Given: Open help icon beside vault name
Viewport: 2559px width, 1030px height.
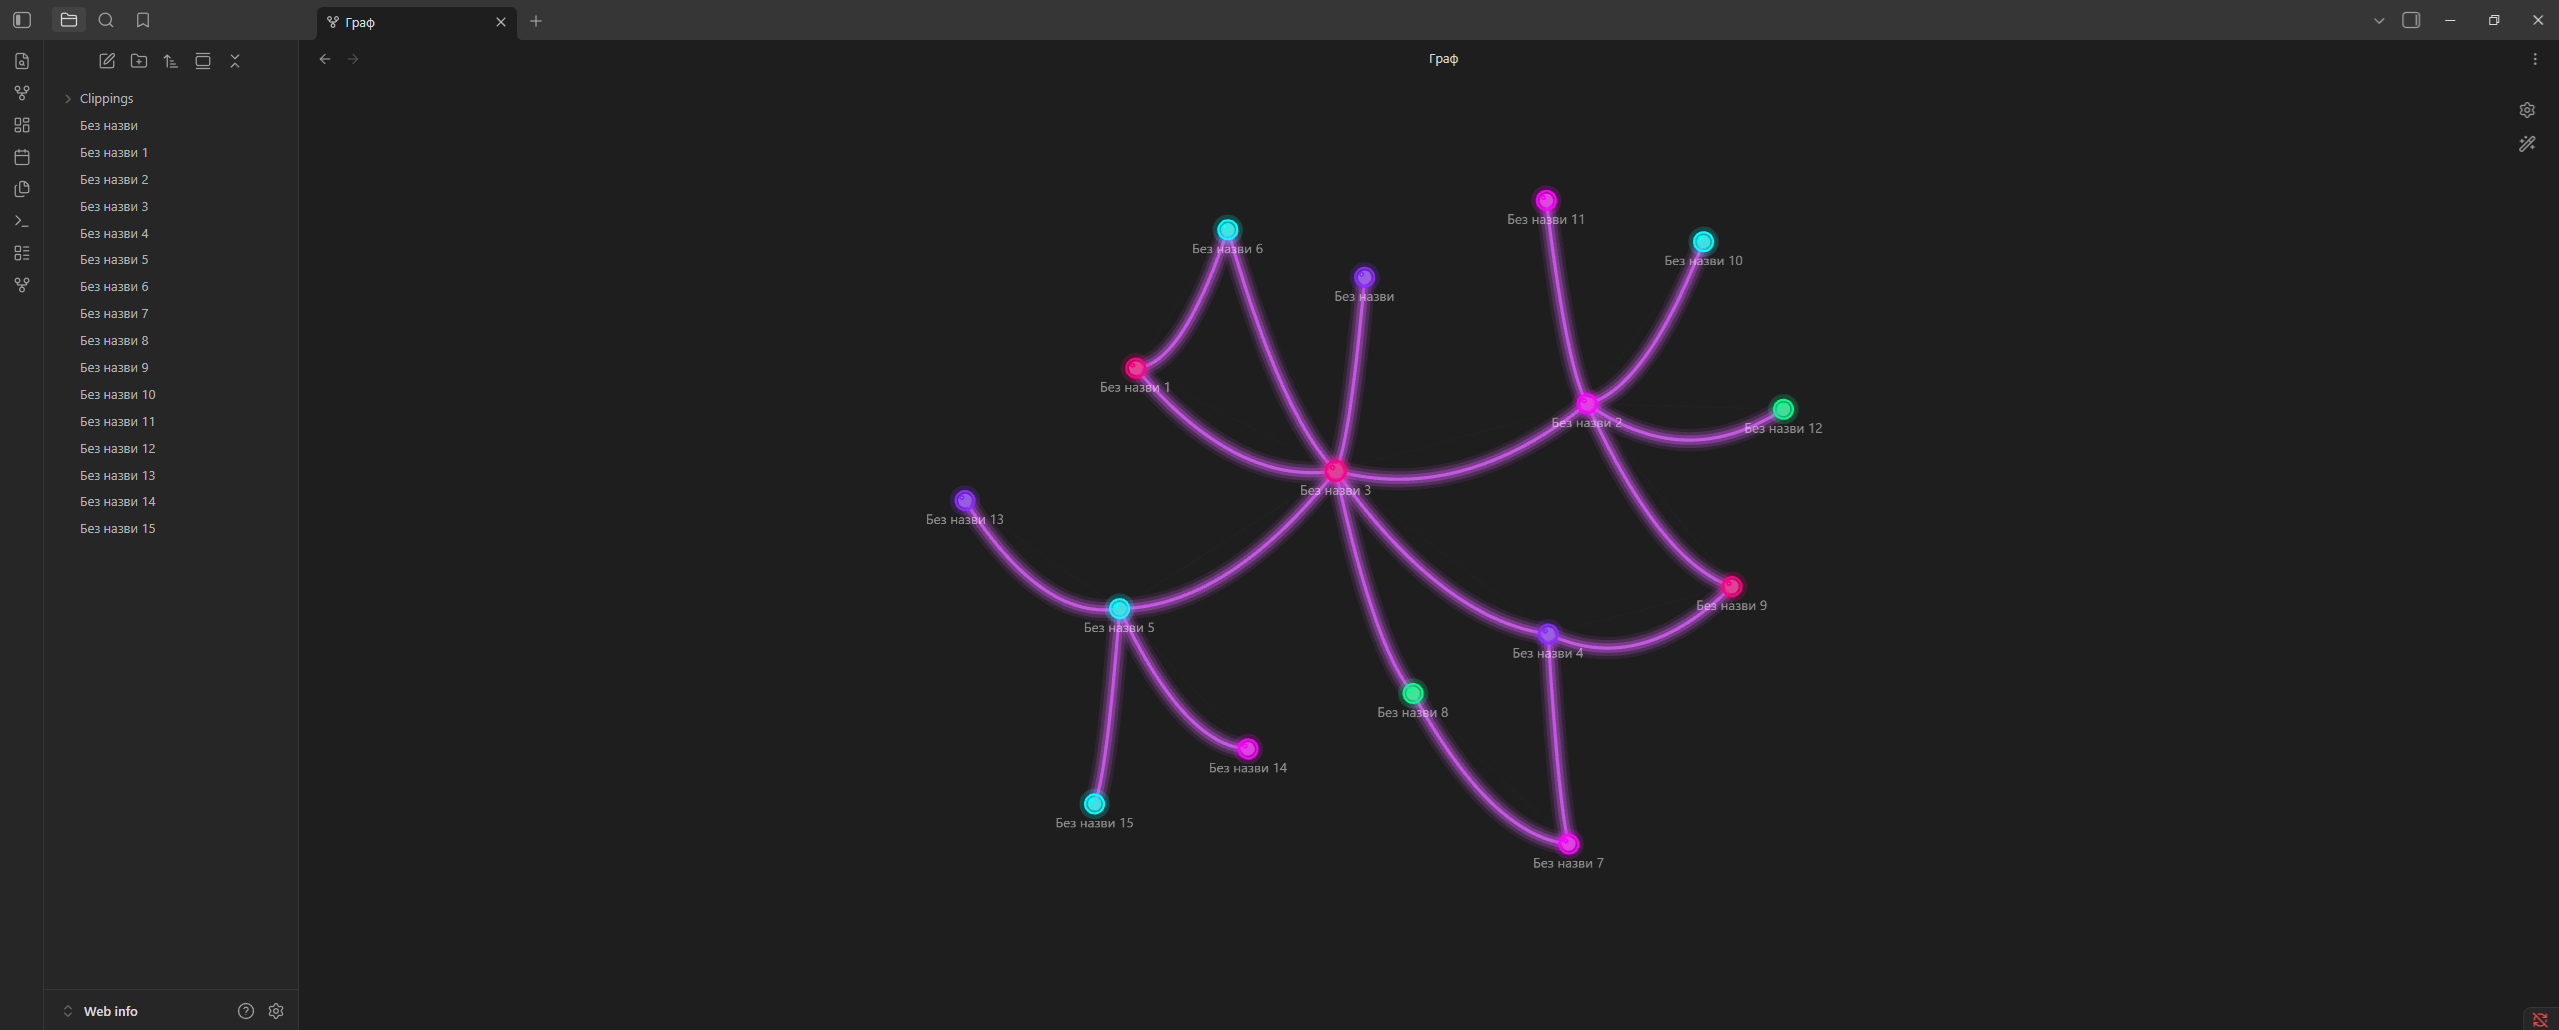Looking at the screenshot, I should 246,1011.
